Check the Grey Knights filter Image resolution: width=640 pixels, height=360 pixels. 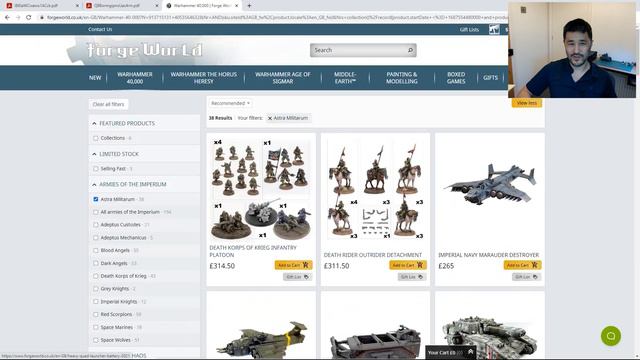tap(96, 289)
